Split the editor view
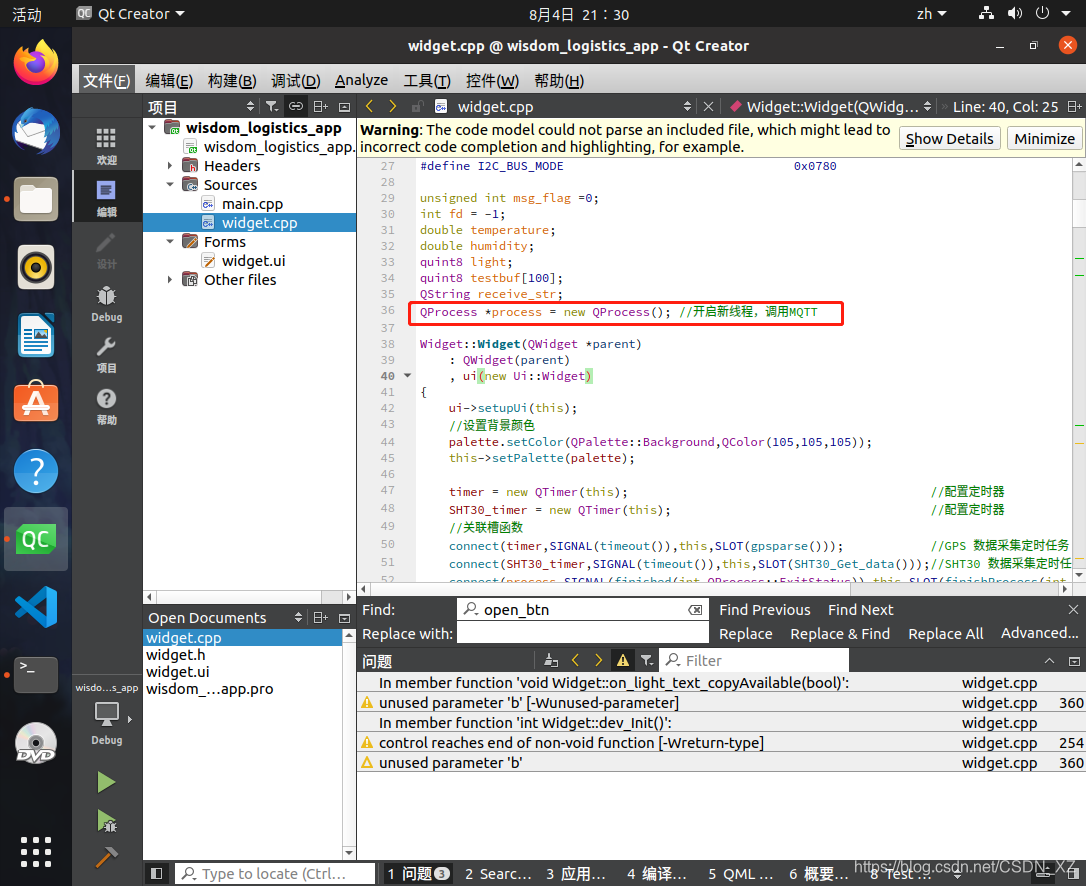The height and width of the screenshot is (886, 1086). [1074, 106]
